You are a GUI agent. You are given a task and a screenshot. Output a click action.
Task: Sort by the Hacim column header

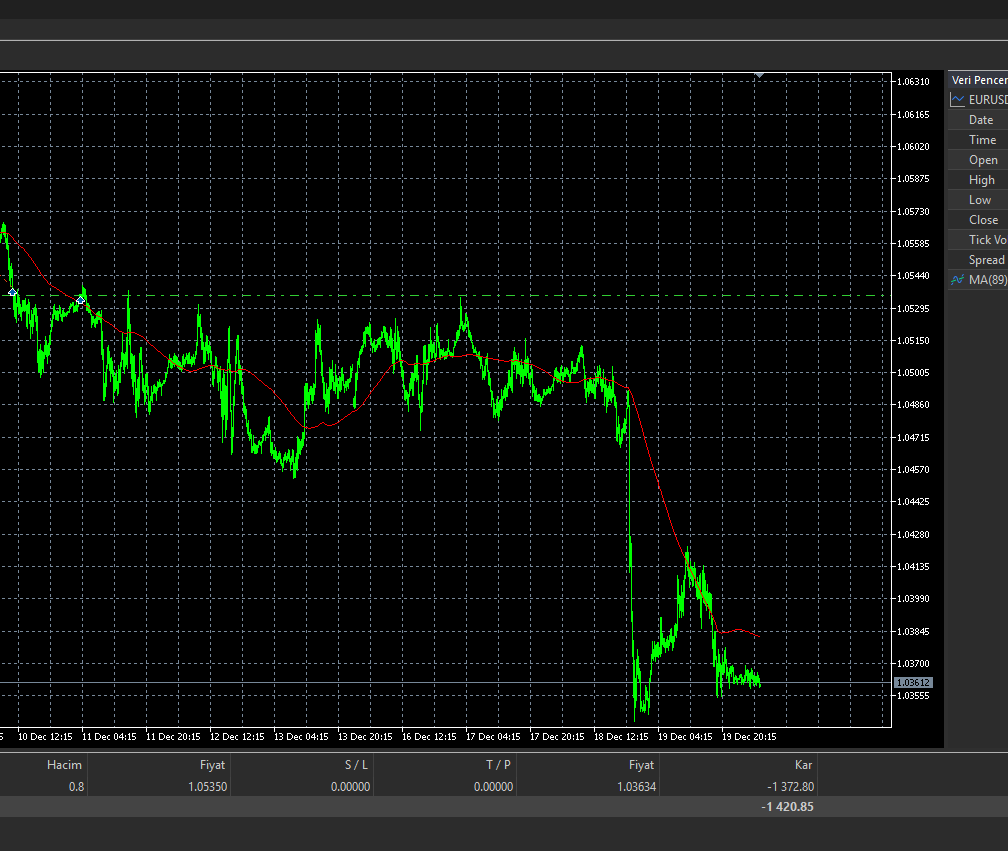[64, 765]
